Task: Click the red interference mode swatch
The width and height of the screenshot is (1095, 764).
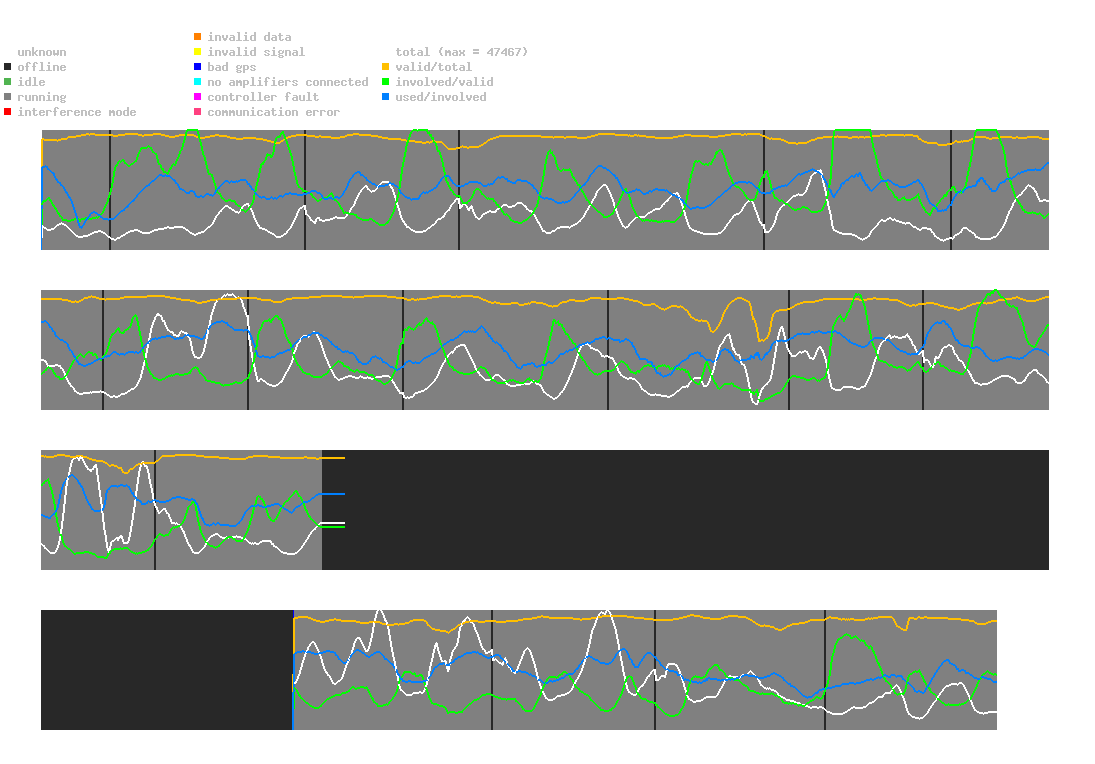Action: click(x=8, y=112)
